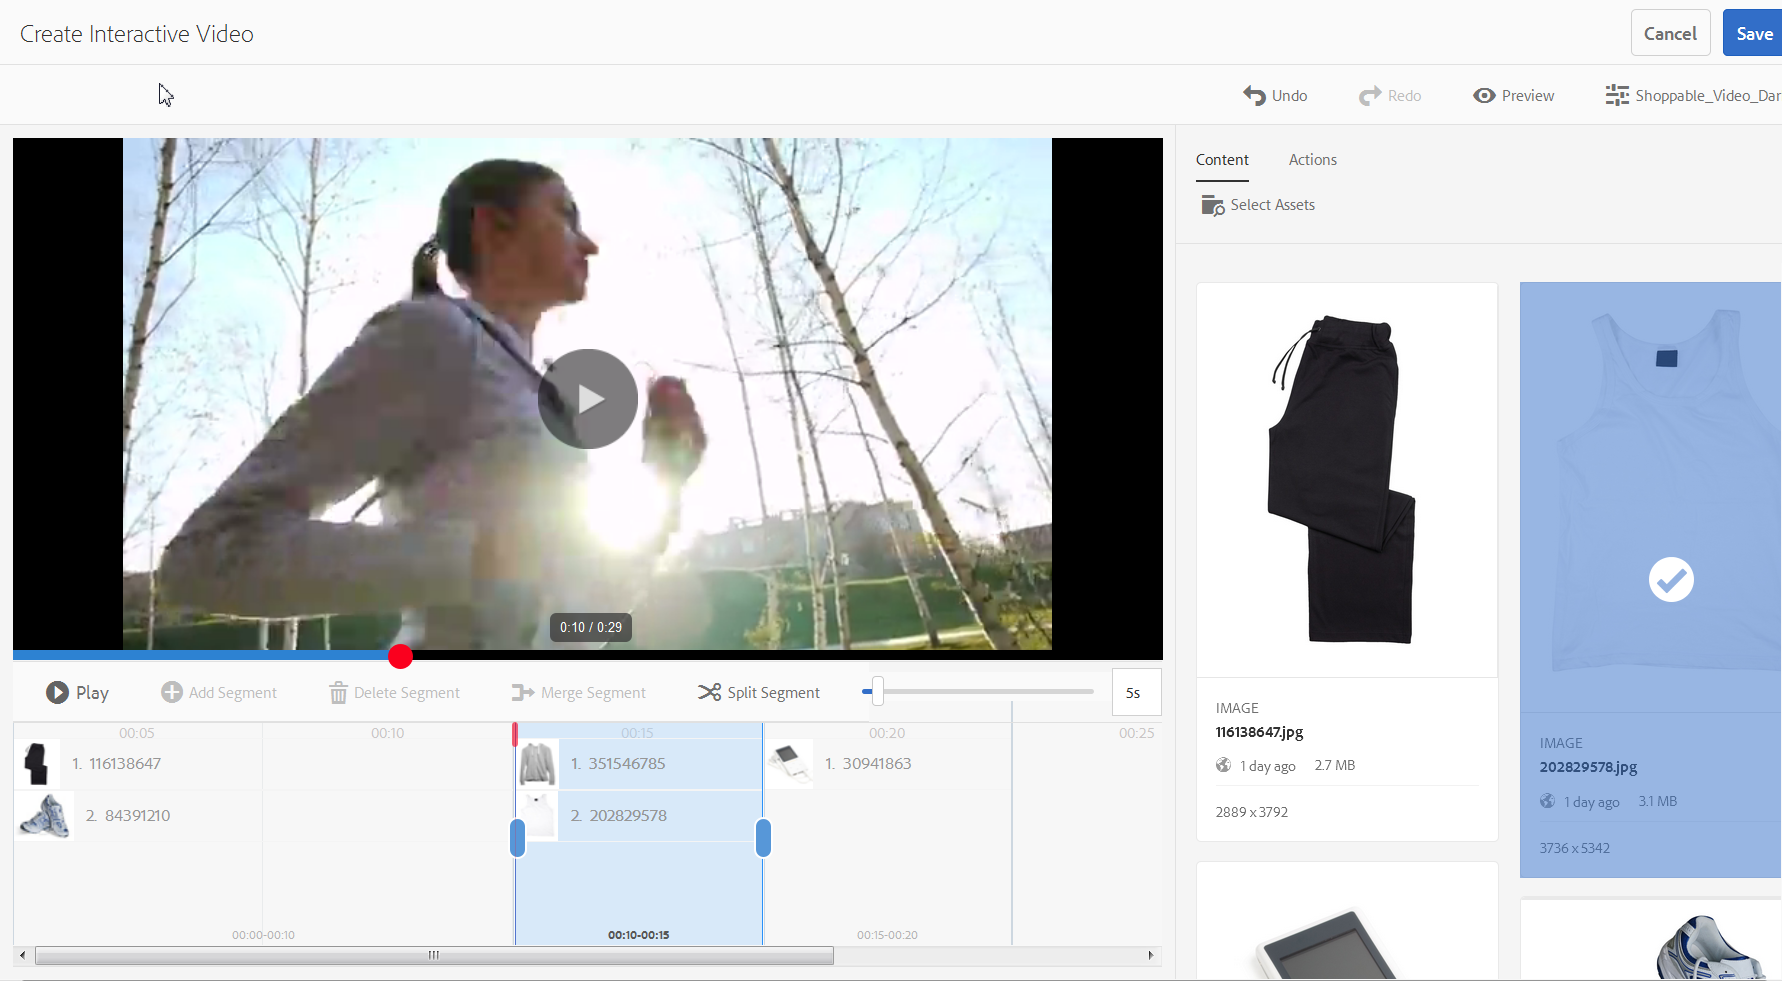Open the Shoppable_Video preset settings icon

point(1617,95)
